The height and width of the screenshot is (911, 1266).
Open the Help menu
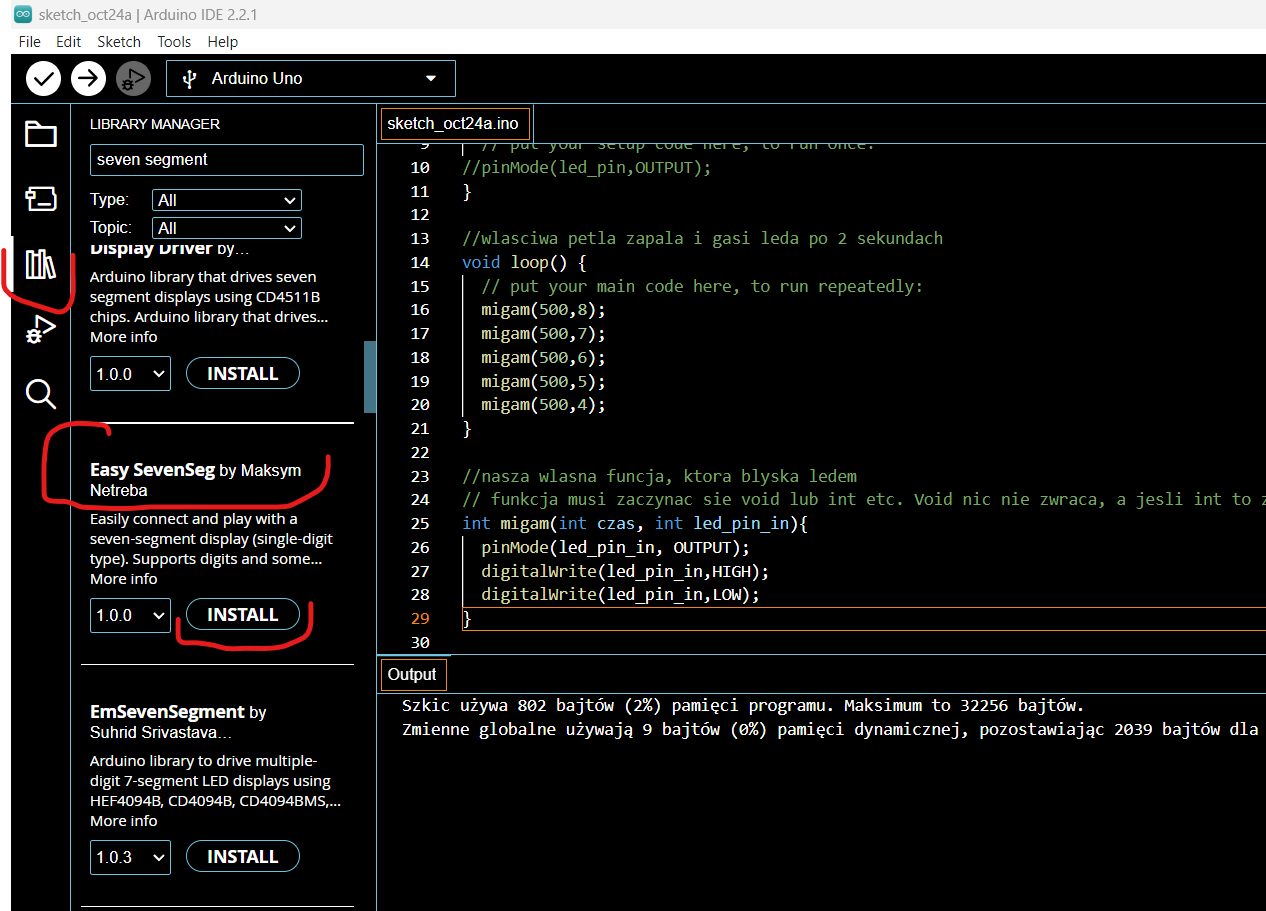pos(223,41)
